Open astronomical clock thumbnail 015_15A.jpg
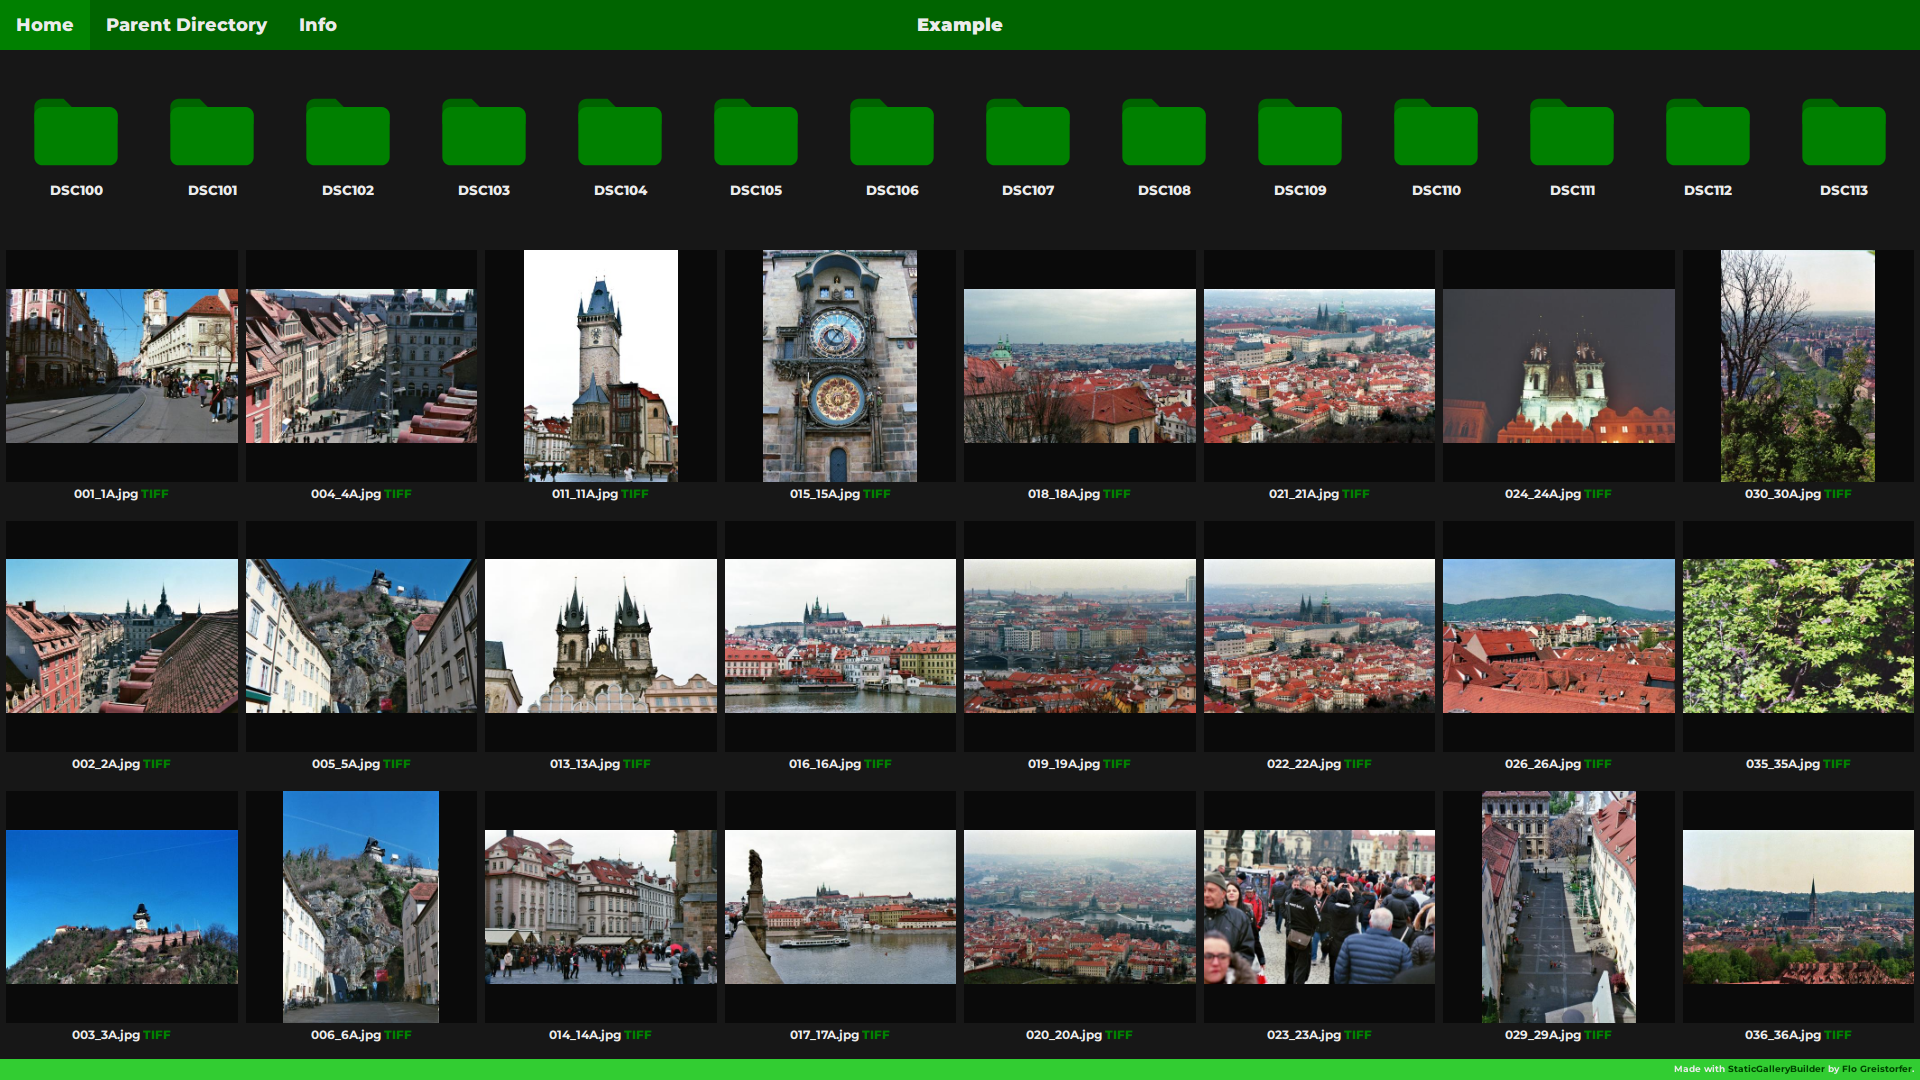Image resolution: width=1920 pixels, height=1080 pixels. 840,366
